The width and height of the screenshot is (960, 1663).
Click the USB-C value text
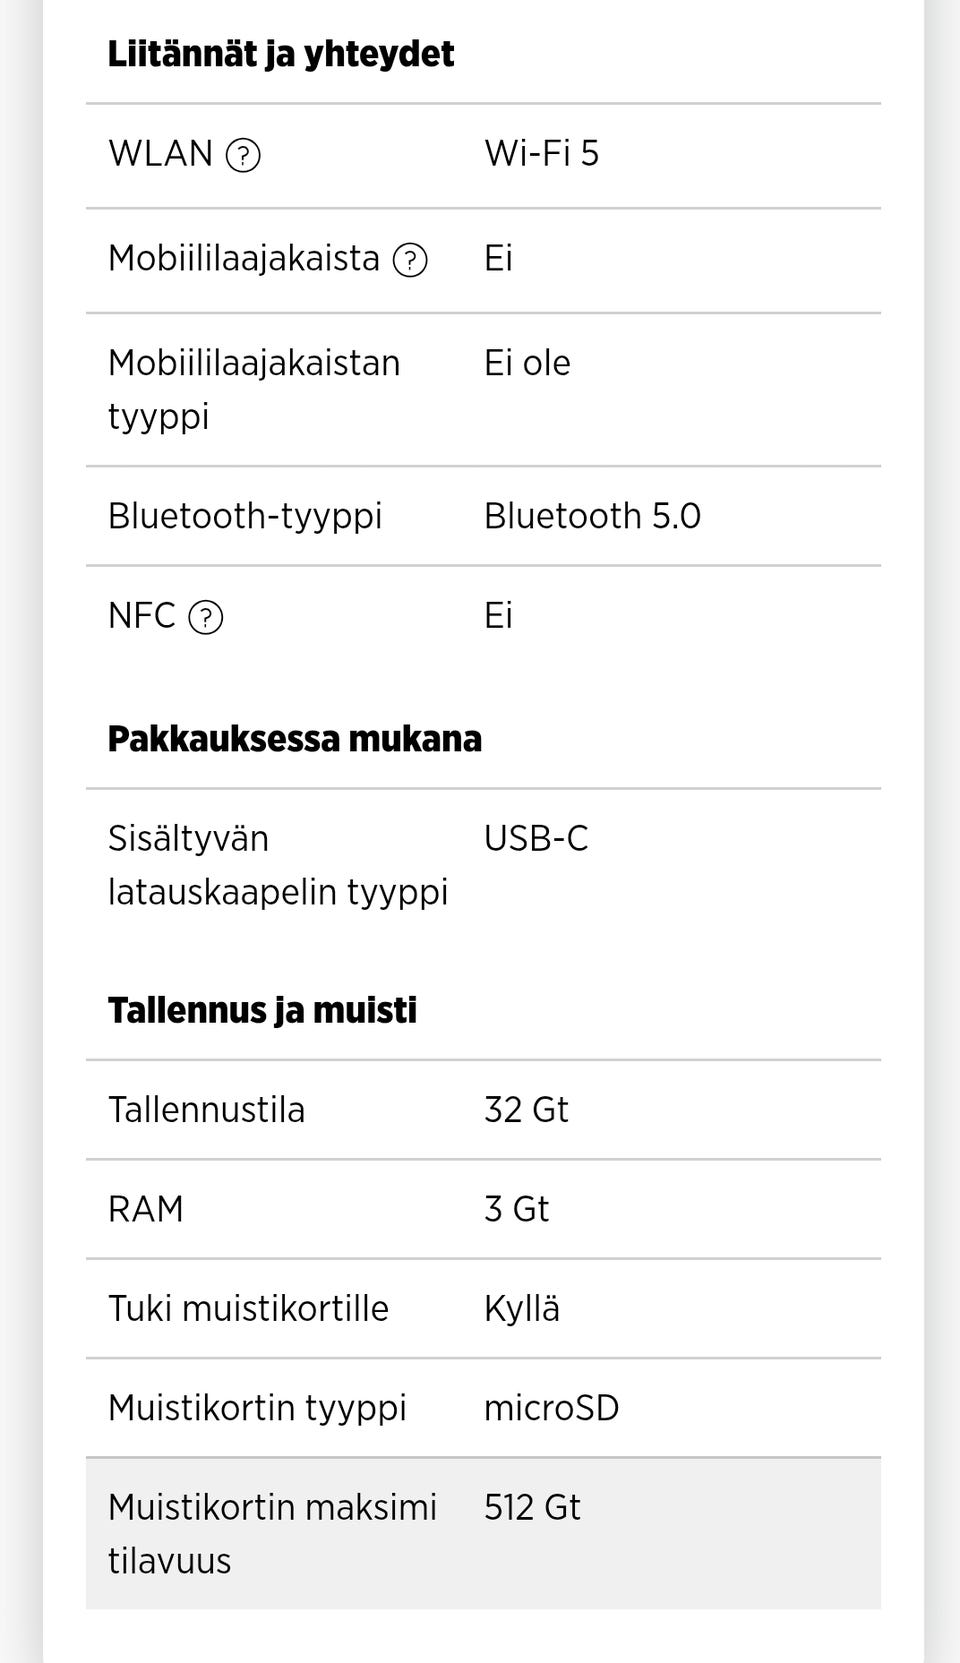pos(536,839)
